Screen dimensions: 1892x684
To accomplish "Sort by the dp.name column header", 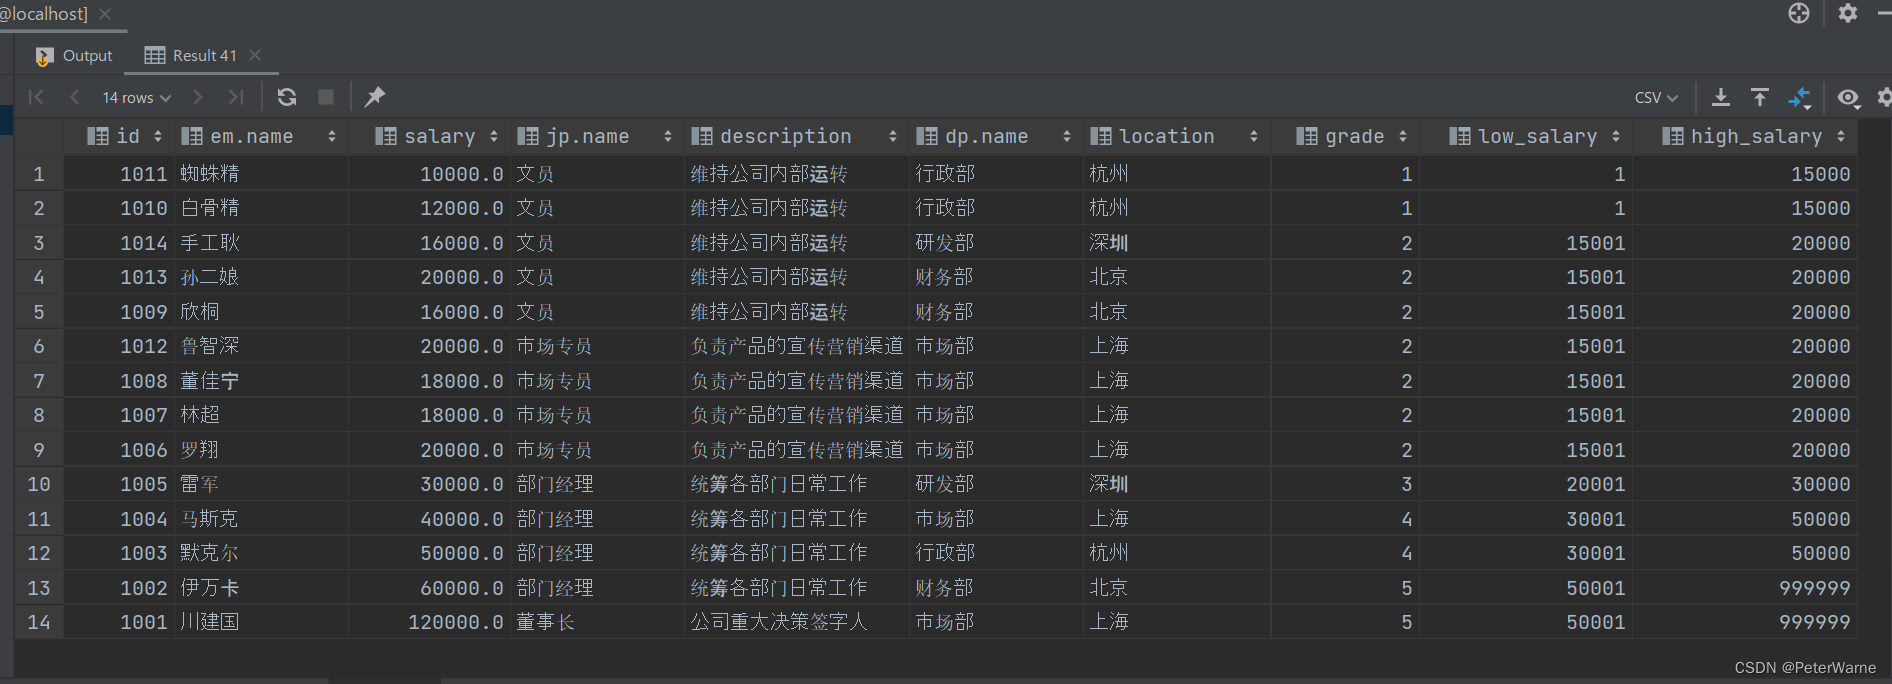I will [996, 136].
